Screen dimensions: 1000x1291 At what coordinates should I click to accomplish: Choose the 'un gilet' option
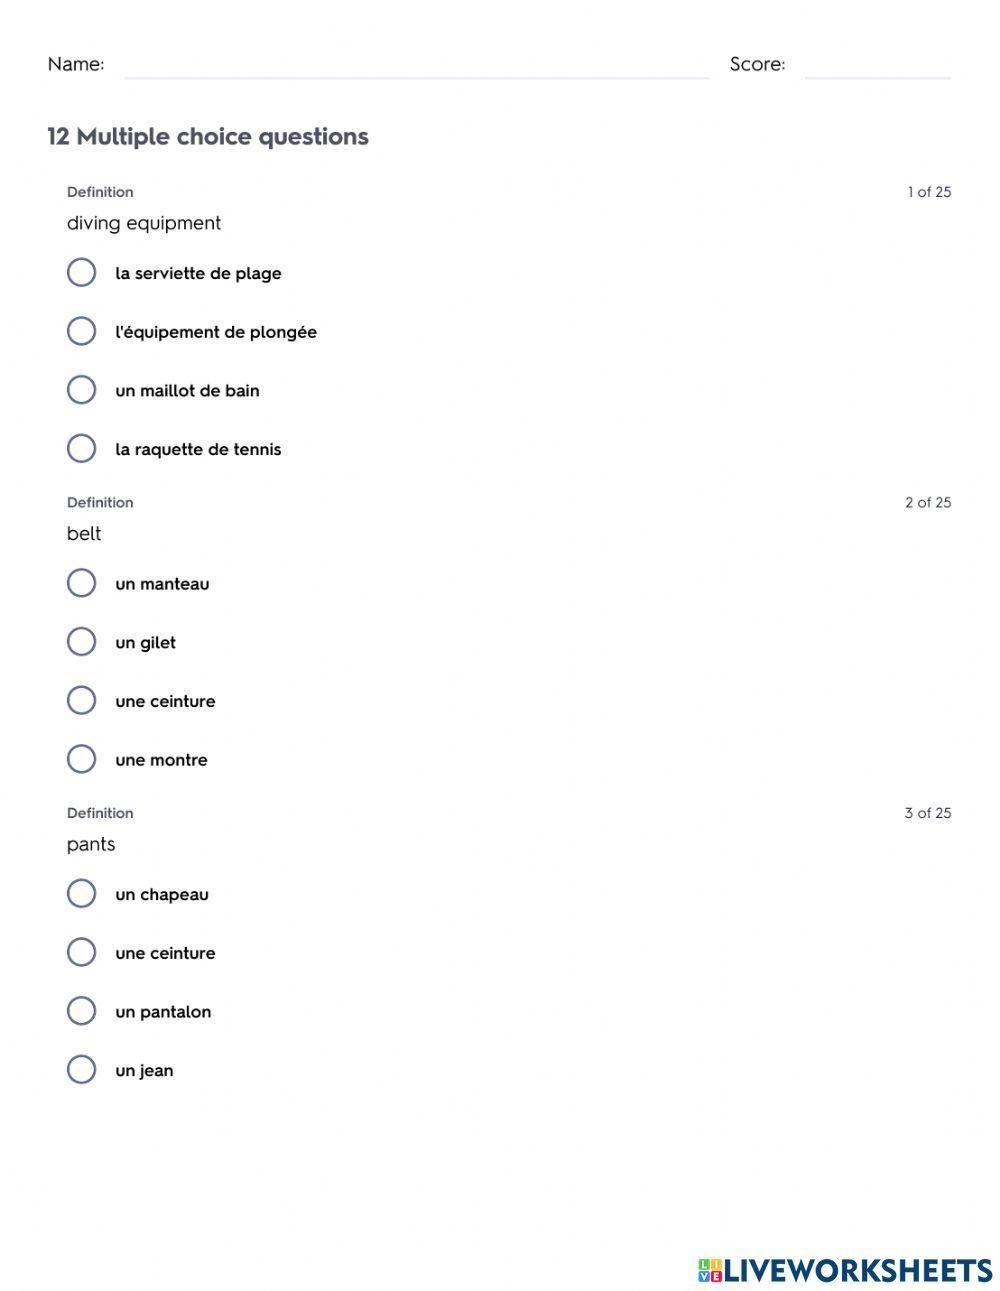[x=81, y=642]
